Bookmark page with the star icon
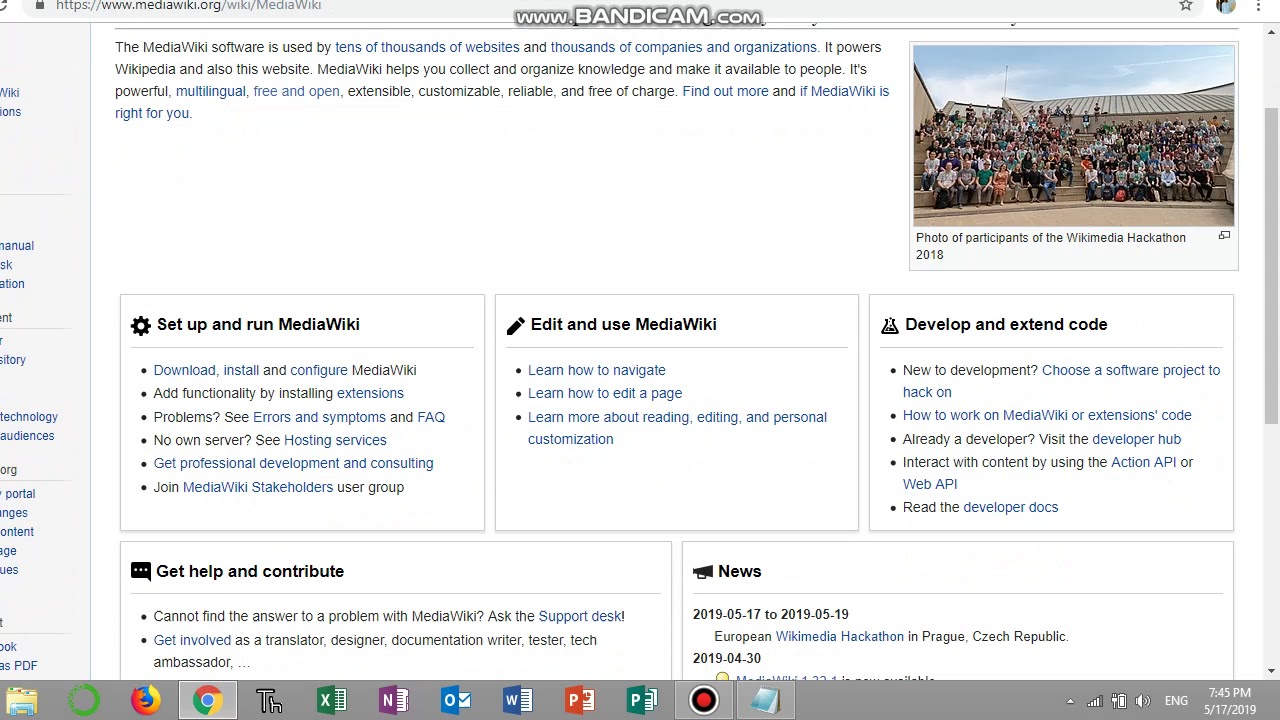The image size is (1280, 720). pos(1186,5)
